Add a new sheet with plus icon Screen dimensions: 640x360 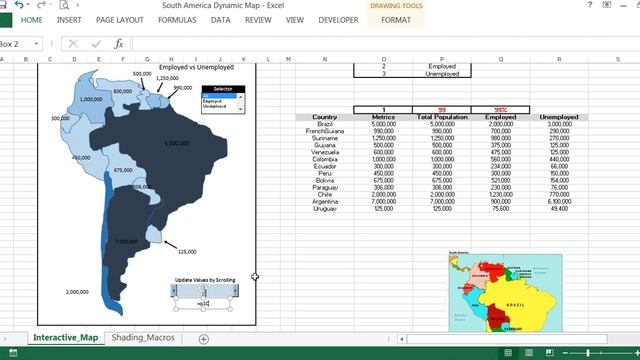coord(204,339)
